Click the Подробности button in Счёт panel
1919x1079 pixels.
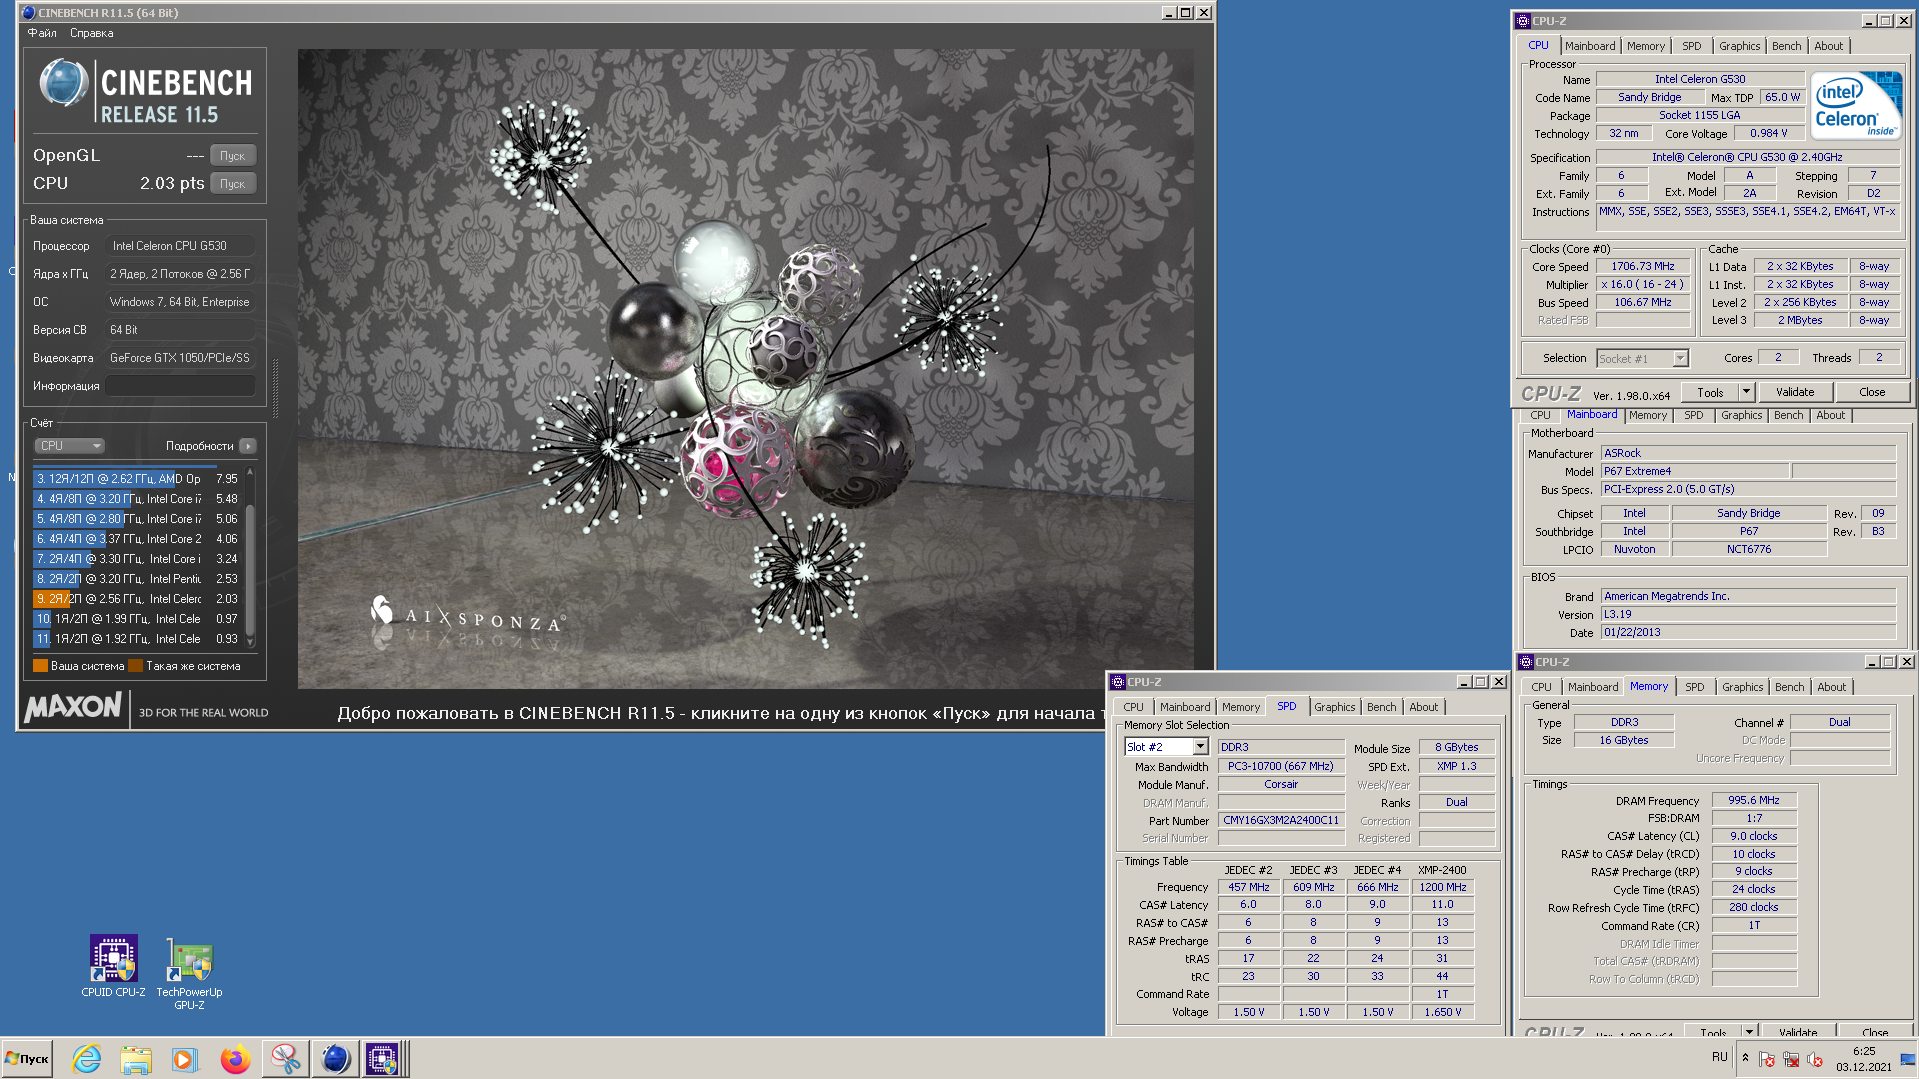199,446
